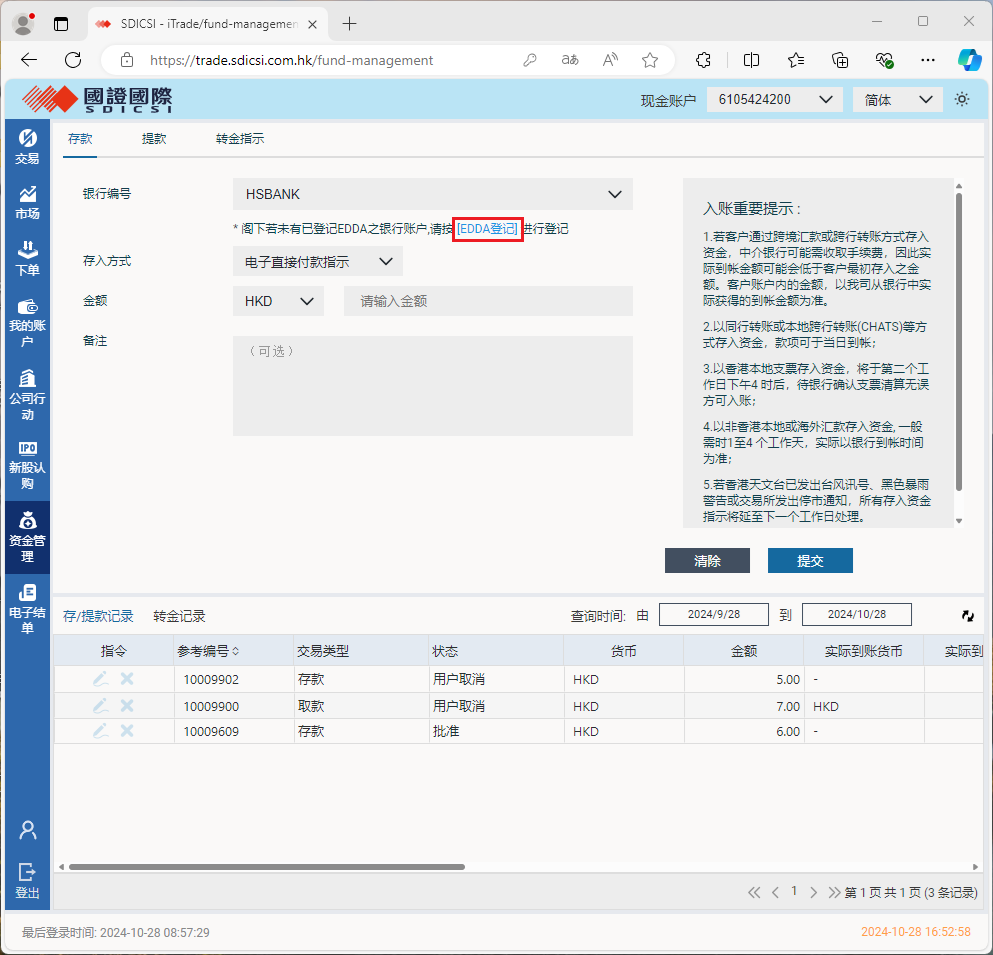Viewport: 993px width, 955px height.
Task: Open the [EDDA登记] registration link
Action: click(x=487, y=229)
